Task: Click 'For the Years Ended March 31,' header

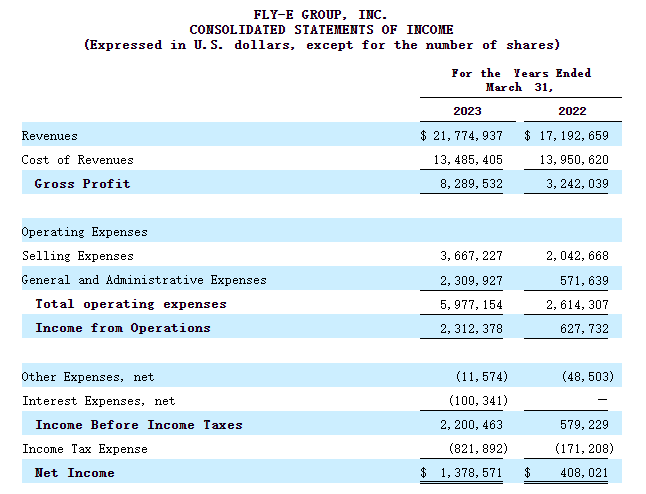Action: tap(521, 80)
